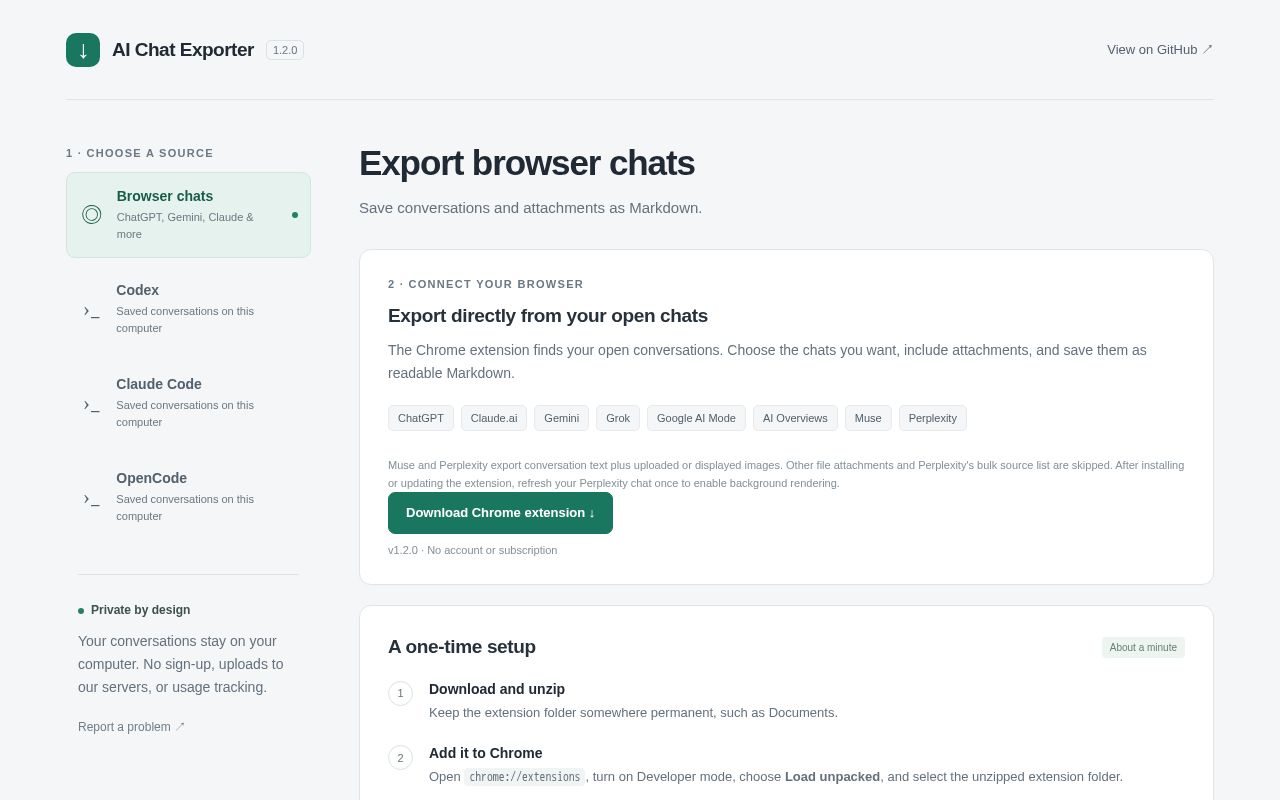Click the 1.2.0 version badge
This screenshot has height=800, width=1280.
click(285, 50)
